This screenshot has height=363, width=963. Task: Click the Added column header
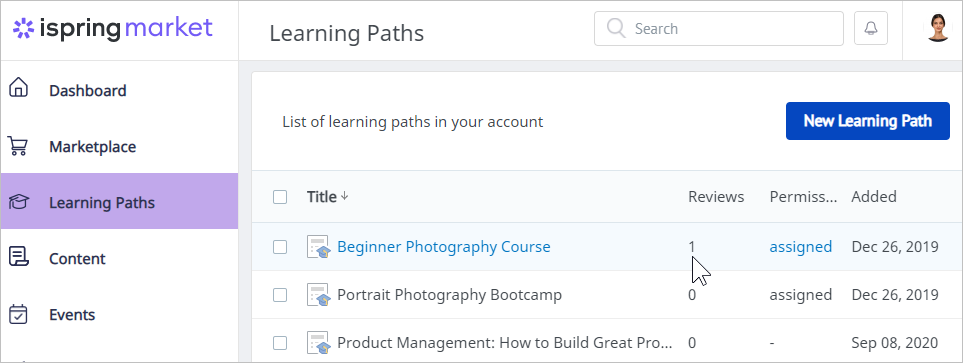click(874, 197)
